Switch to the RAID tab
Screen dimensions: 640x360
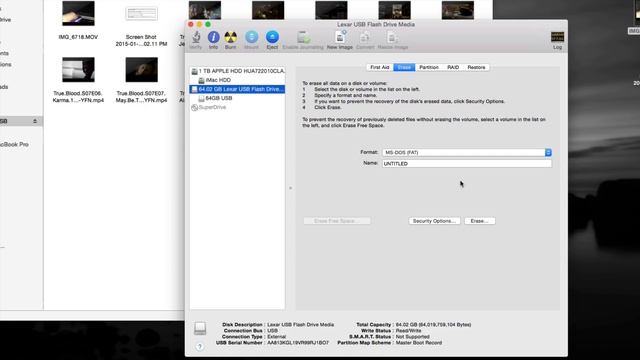453,67
